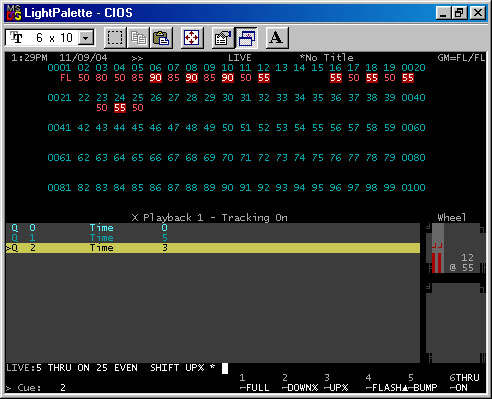Viewport: 492px width, 399px height.
Task: Click channel 0081 header
Action: coord(59,188)
